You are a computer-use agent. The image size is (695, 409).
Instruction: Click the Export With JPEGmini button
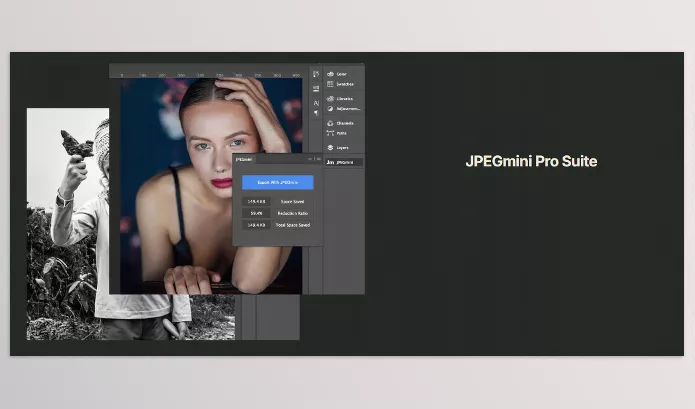click(x=278, y=182)
